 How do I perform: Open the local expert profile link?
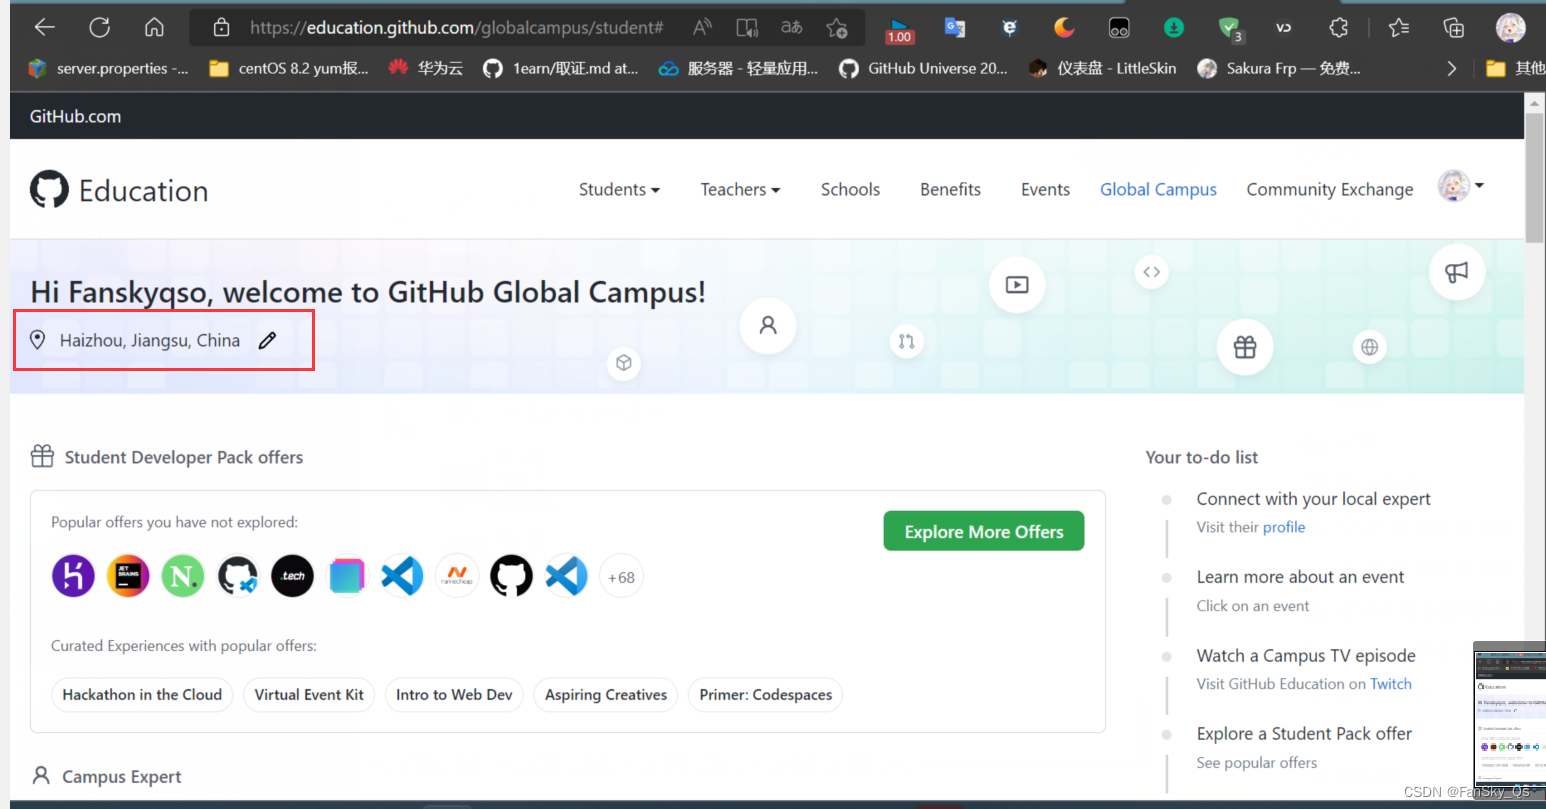pyautogui.click(x=1284, y=527)
